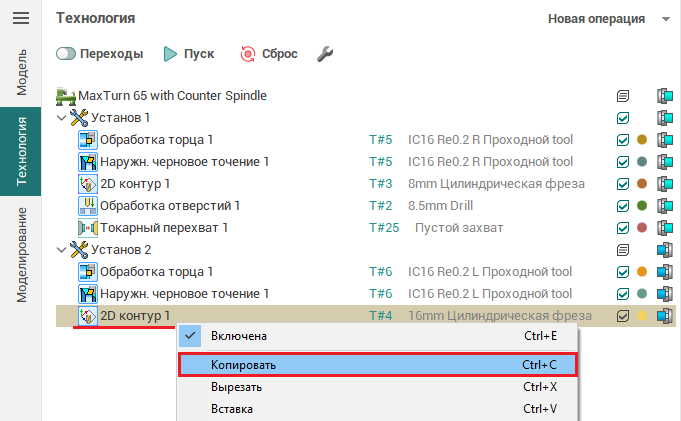The height and width of the screenshot is (421, 681).
Task: Uncheck the Токарный перехват 1 checkbox
Action: [x=623, y=228]
